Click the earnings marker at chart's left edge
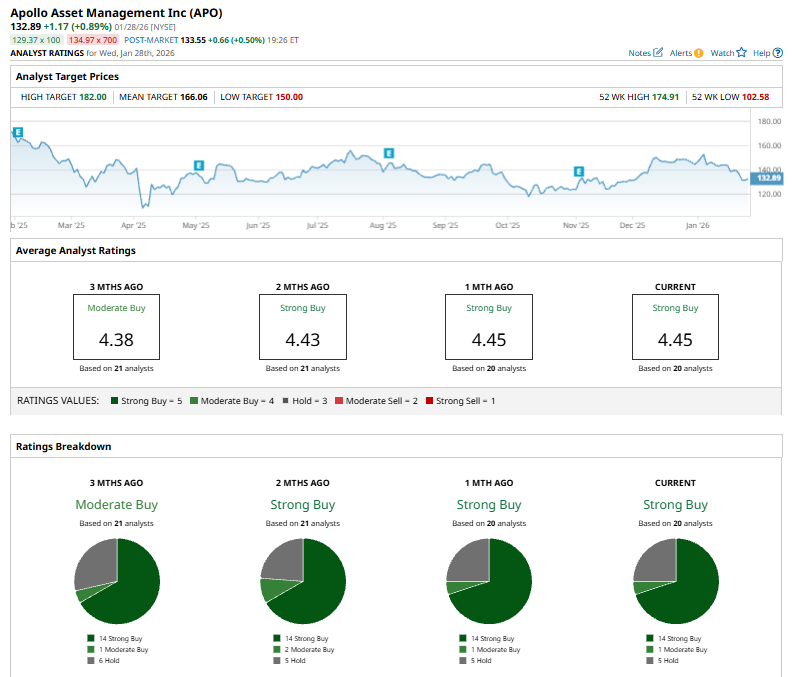The height and width of the screenshot is (677, 792). (x=17, y=132)
